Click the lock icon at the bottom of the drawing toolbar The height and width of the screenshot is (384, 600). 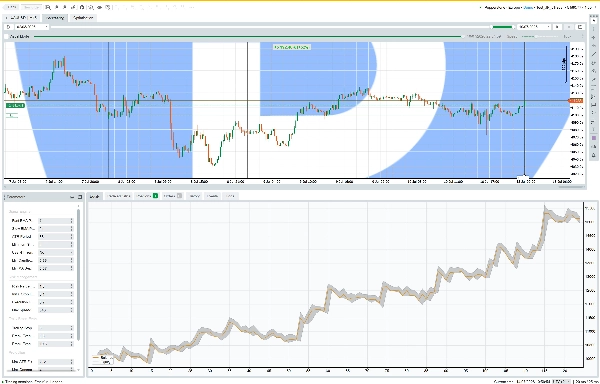(594, 155)
